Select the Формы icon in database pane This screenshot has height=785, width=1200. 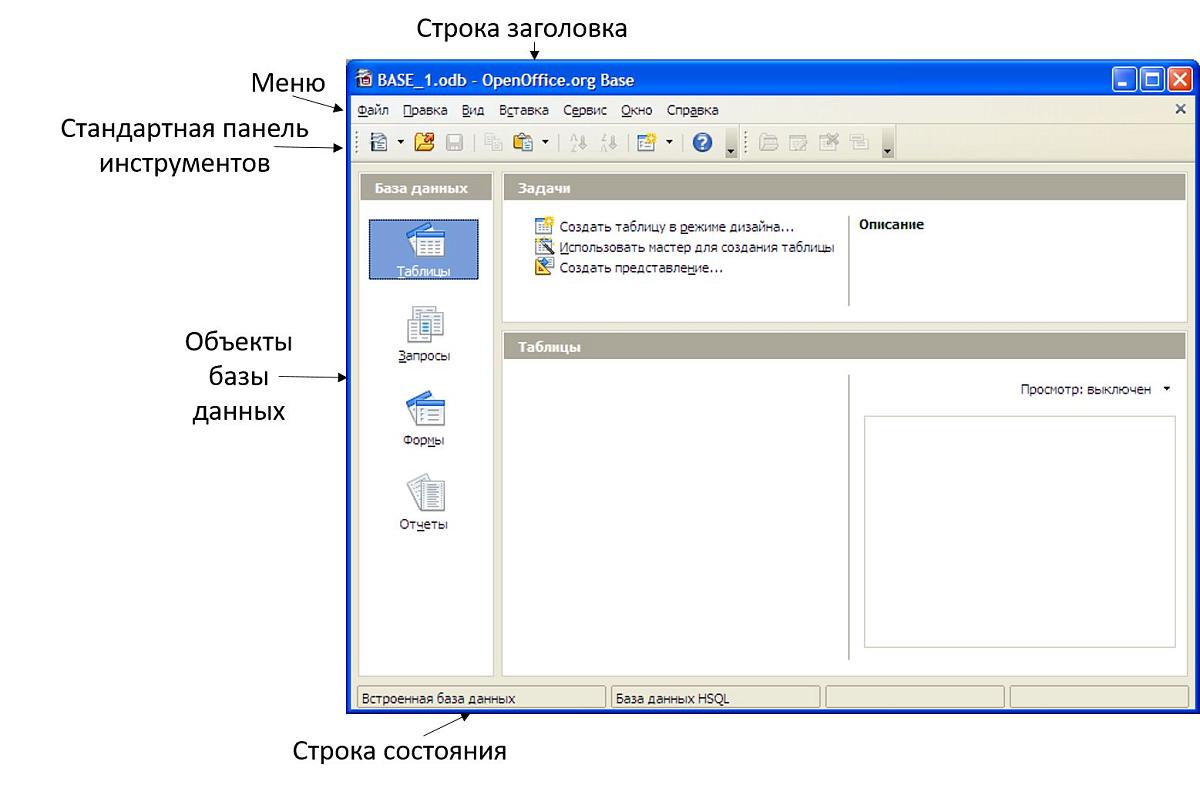tap(424, 419)
